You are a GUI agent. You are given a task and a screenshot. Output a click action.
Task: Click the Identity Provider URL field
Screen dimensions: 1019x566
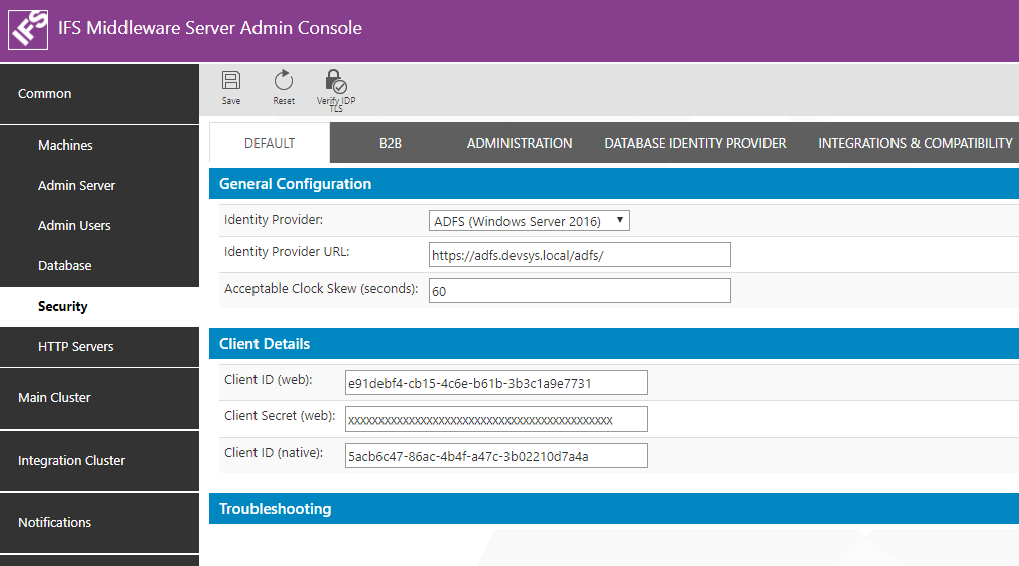click(x=579, y=255)
